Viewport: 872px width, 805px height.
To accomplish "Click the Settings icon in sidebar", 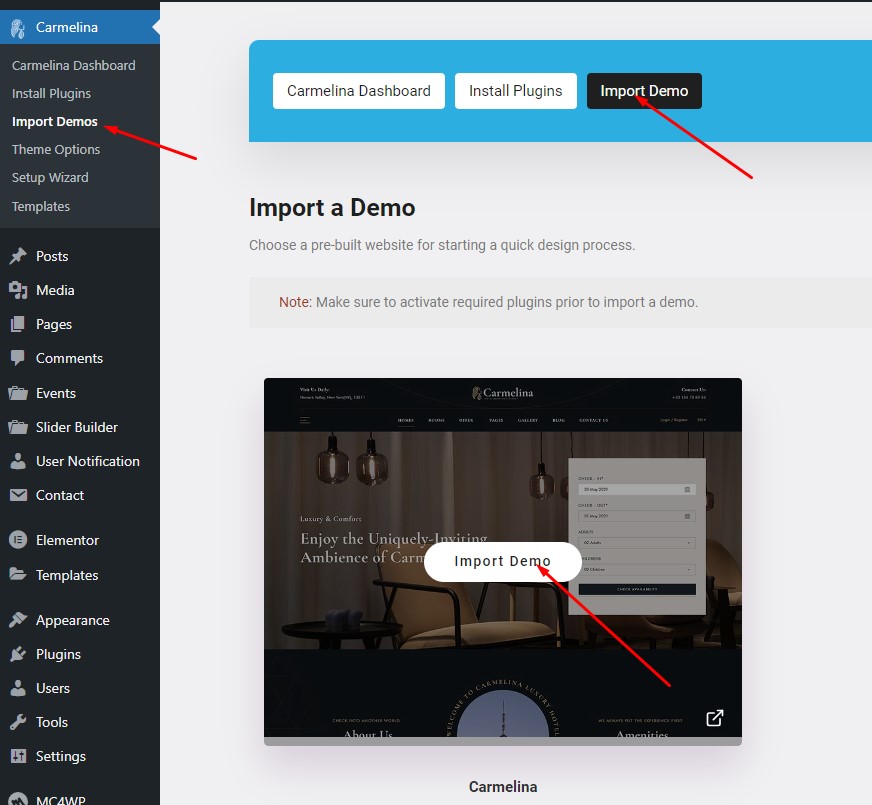I will (18, 756).
